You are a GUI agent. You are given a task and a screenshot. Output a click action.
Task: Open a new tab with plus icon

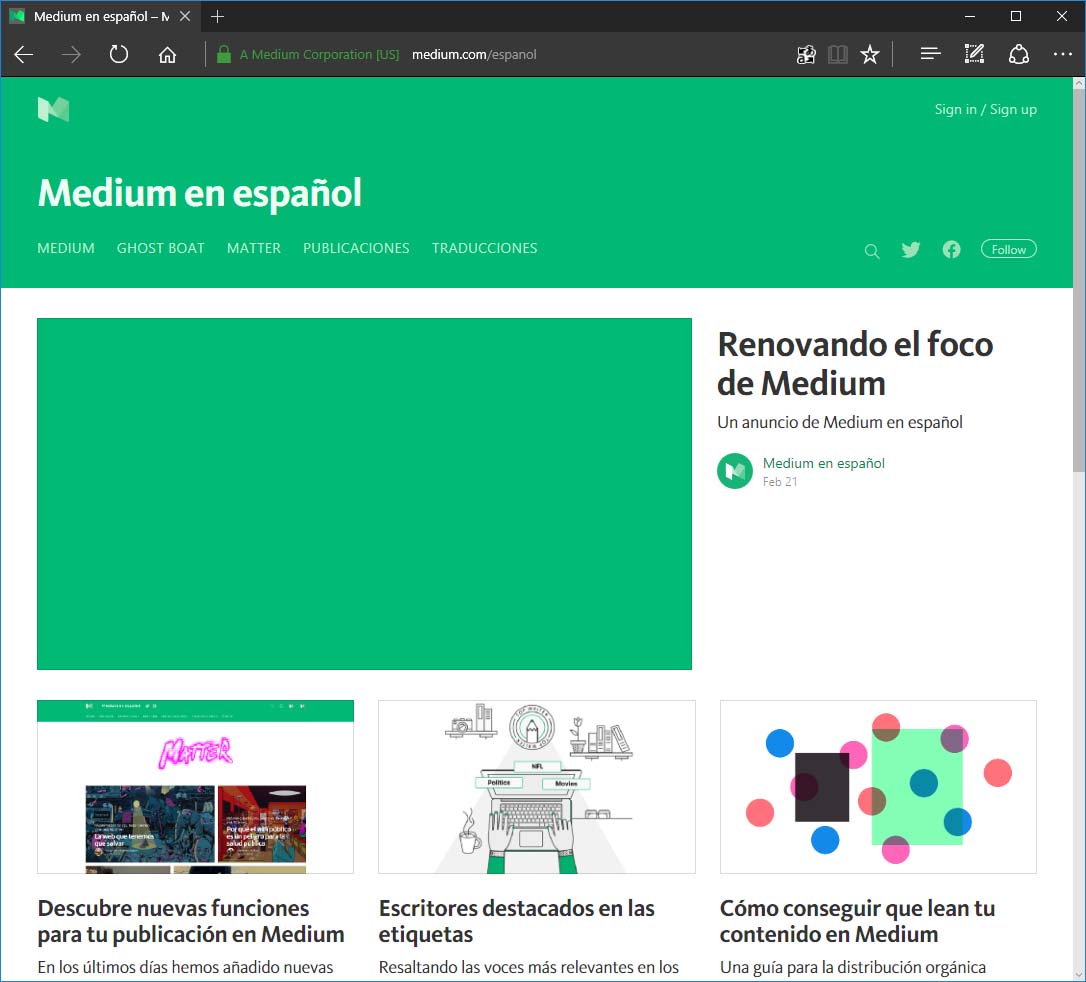(x=217, y=17)
